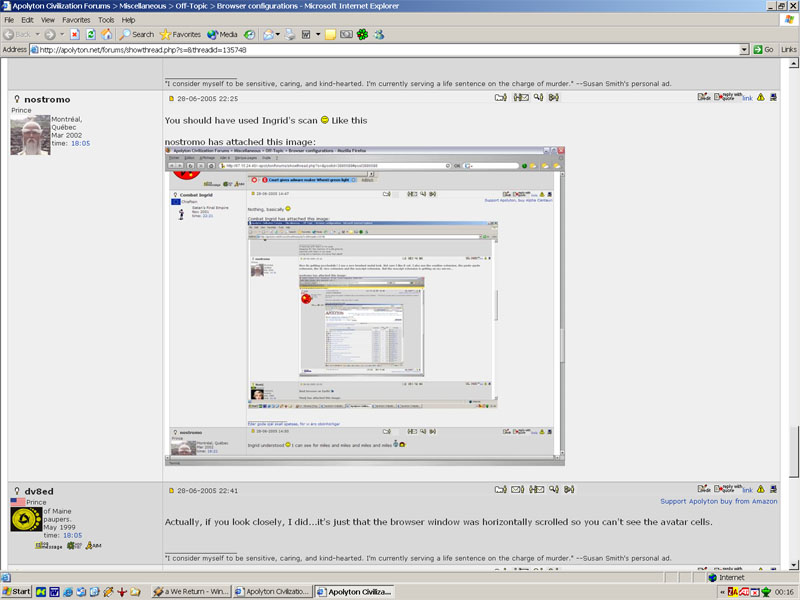Screen dimensions: 800x600
Task: Click the Start button on the taskbar
Action: pyautogui.click(x=16, y=591)
